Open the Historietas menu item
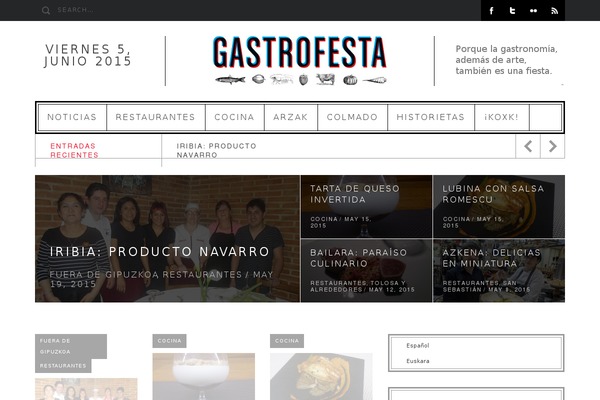 tap(430, 117)
